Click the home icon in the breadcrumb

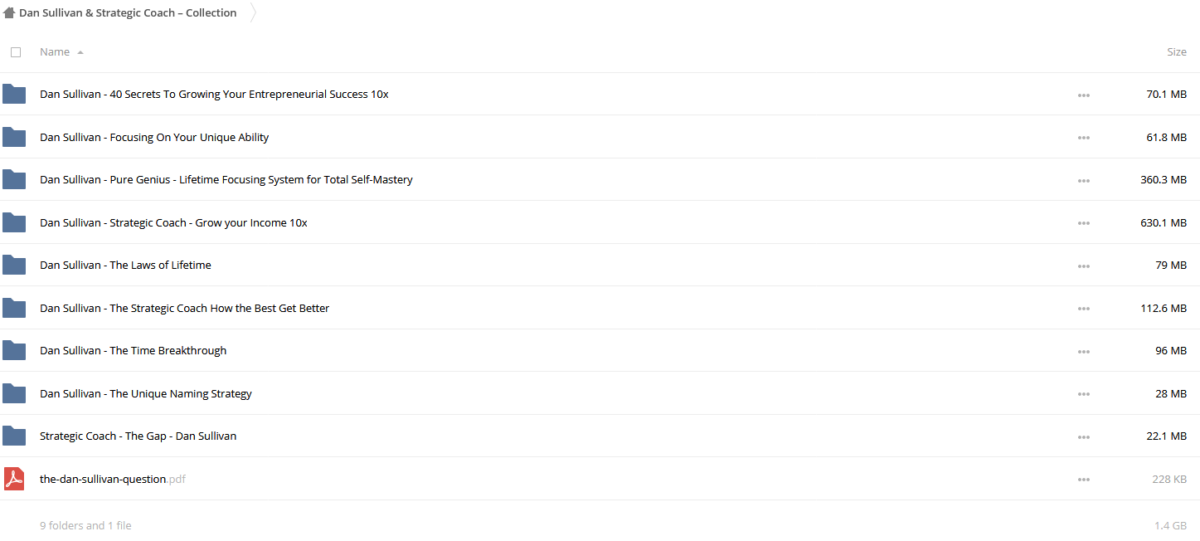(x=9, y=13)
